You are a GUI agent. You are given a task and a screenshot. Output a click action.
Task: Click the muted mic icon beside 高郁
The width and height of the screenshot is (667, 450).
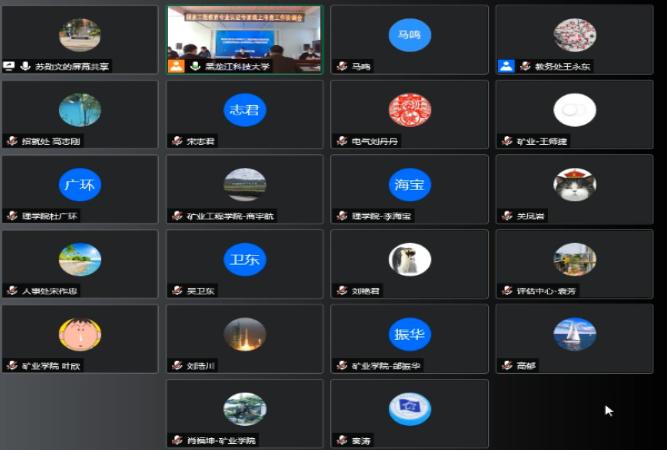[506, 365]
